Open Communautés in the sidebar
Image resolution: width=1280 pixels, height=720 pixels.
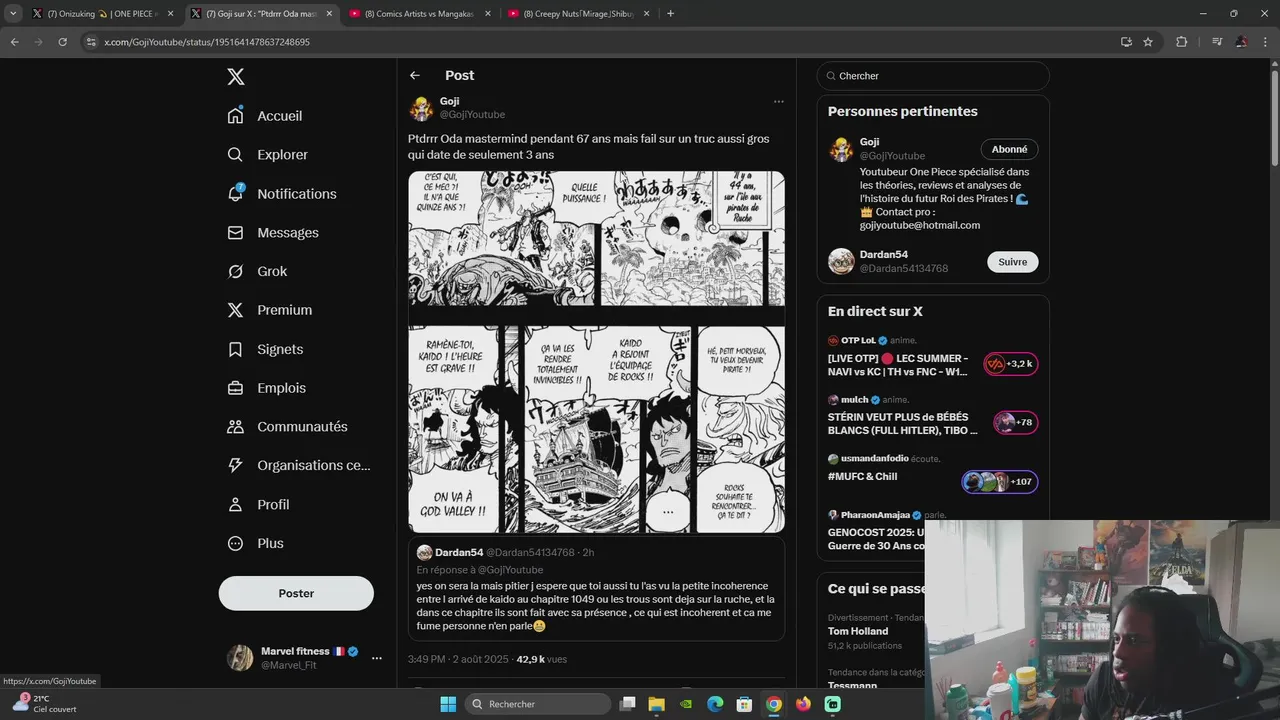click(x=288, y=427)
